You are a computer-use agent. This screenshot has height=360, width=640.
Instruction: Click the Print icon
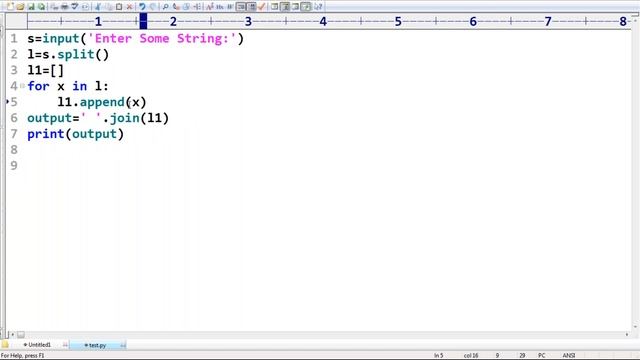tap(64, 7)
